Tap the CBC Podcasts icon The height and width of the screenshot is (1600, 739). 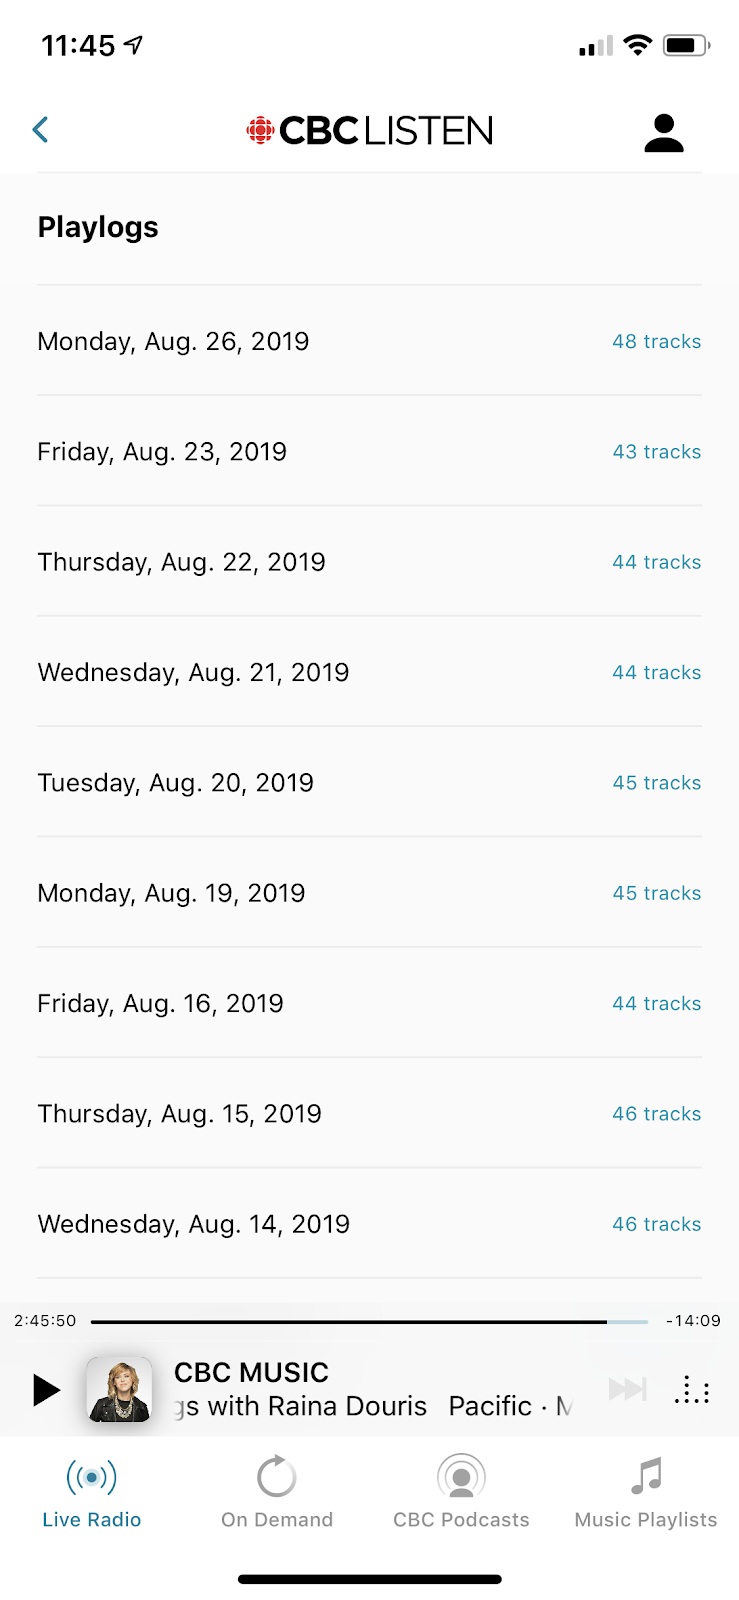point(461,1477)
